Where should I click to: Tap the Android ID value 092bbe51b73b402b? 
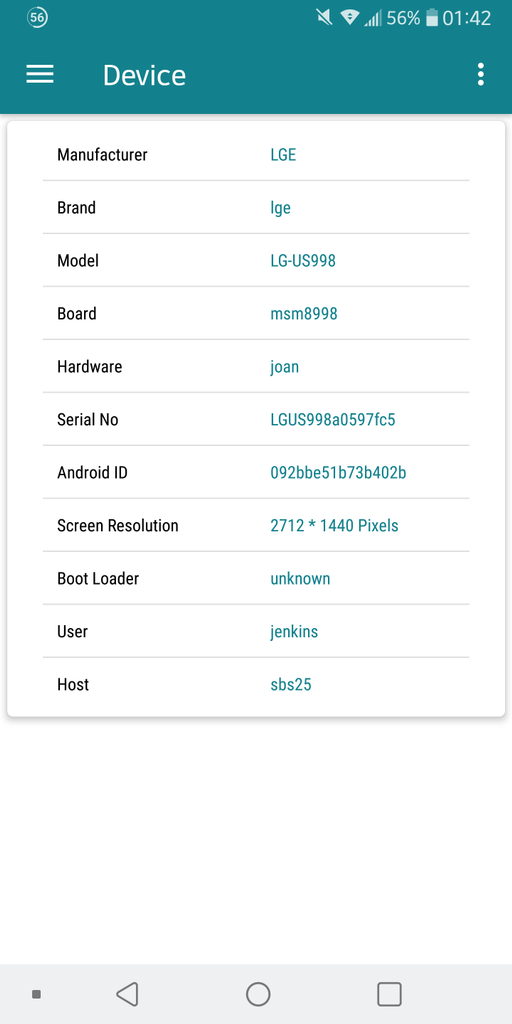pos(338,472)
